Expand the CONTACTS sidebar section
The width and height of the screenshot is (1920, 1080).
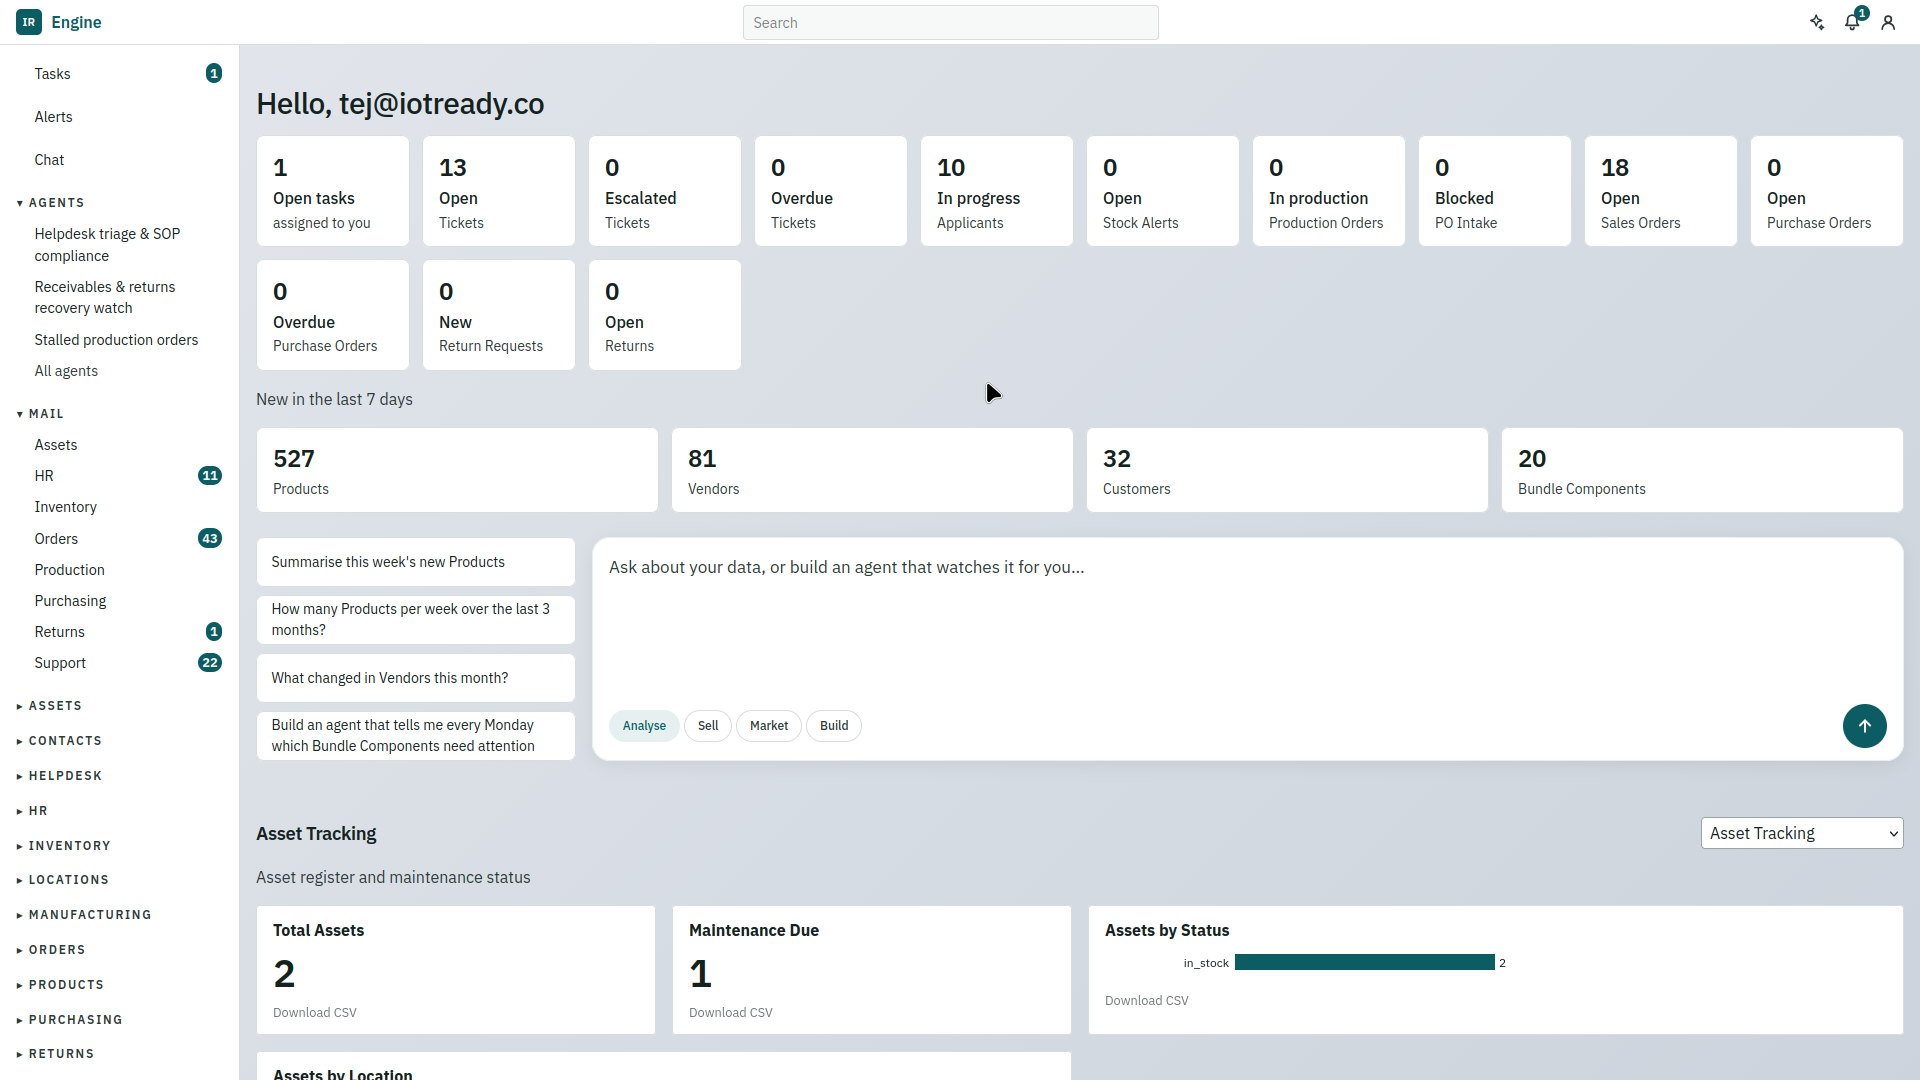coord(60,741)
